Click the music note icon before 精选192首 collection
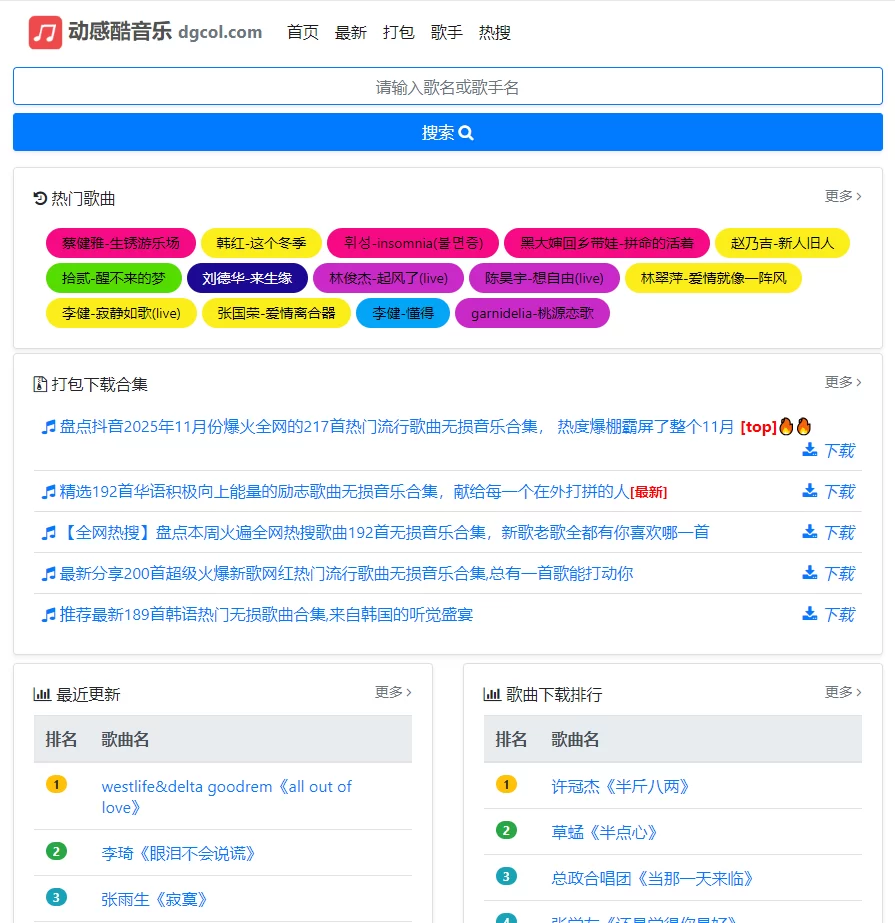 tap(47, 491)
